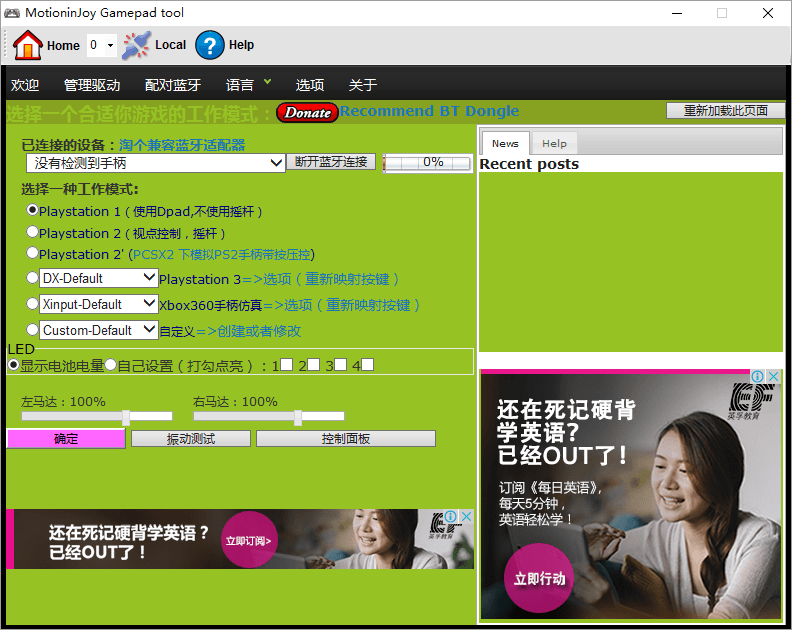Switch to the News tab
792x630 pixels.
pos(505,143)
